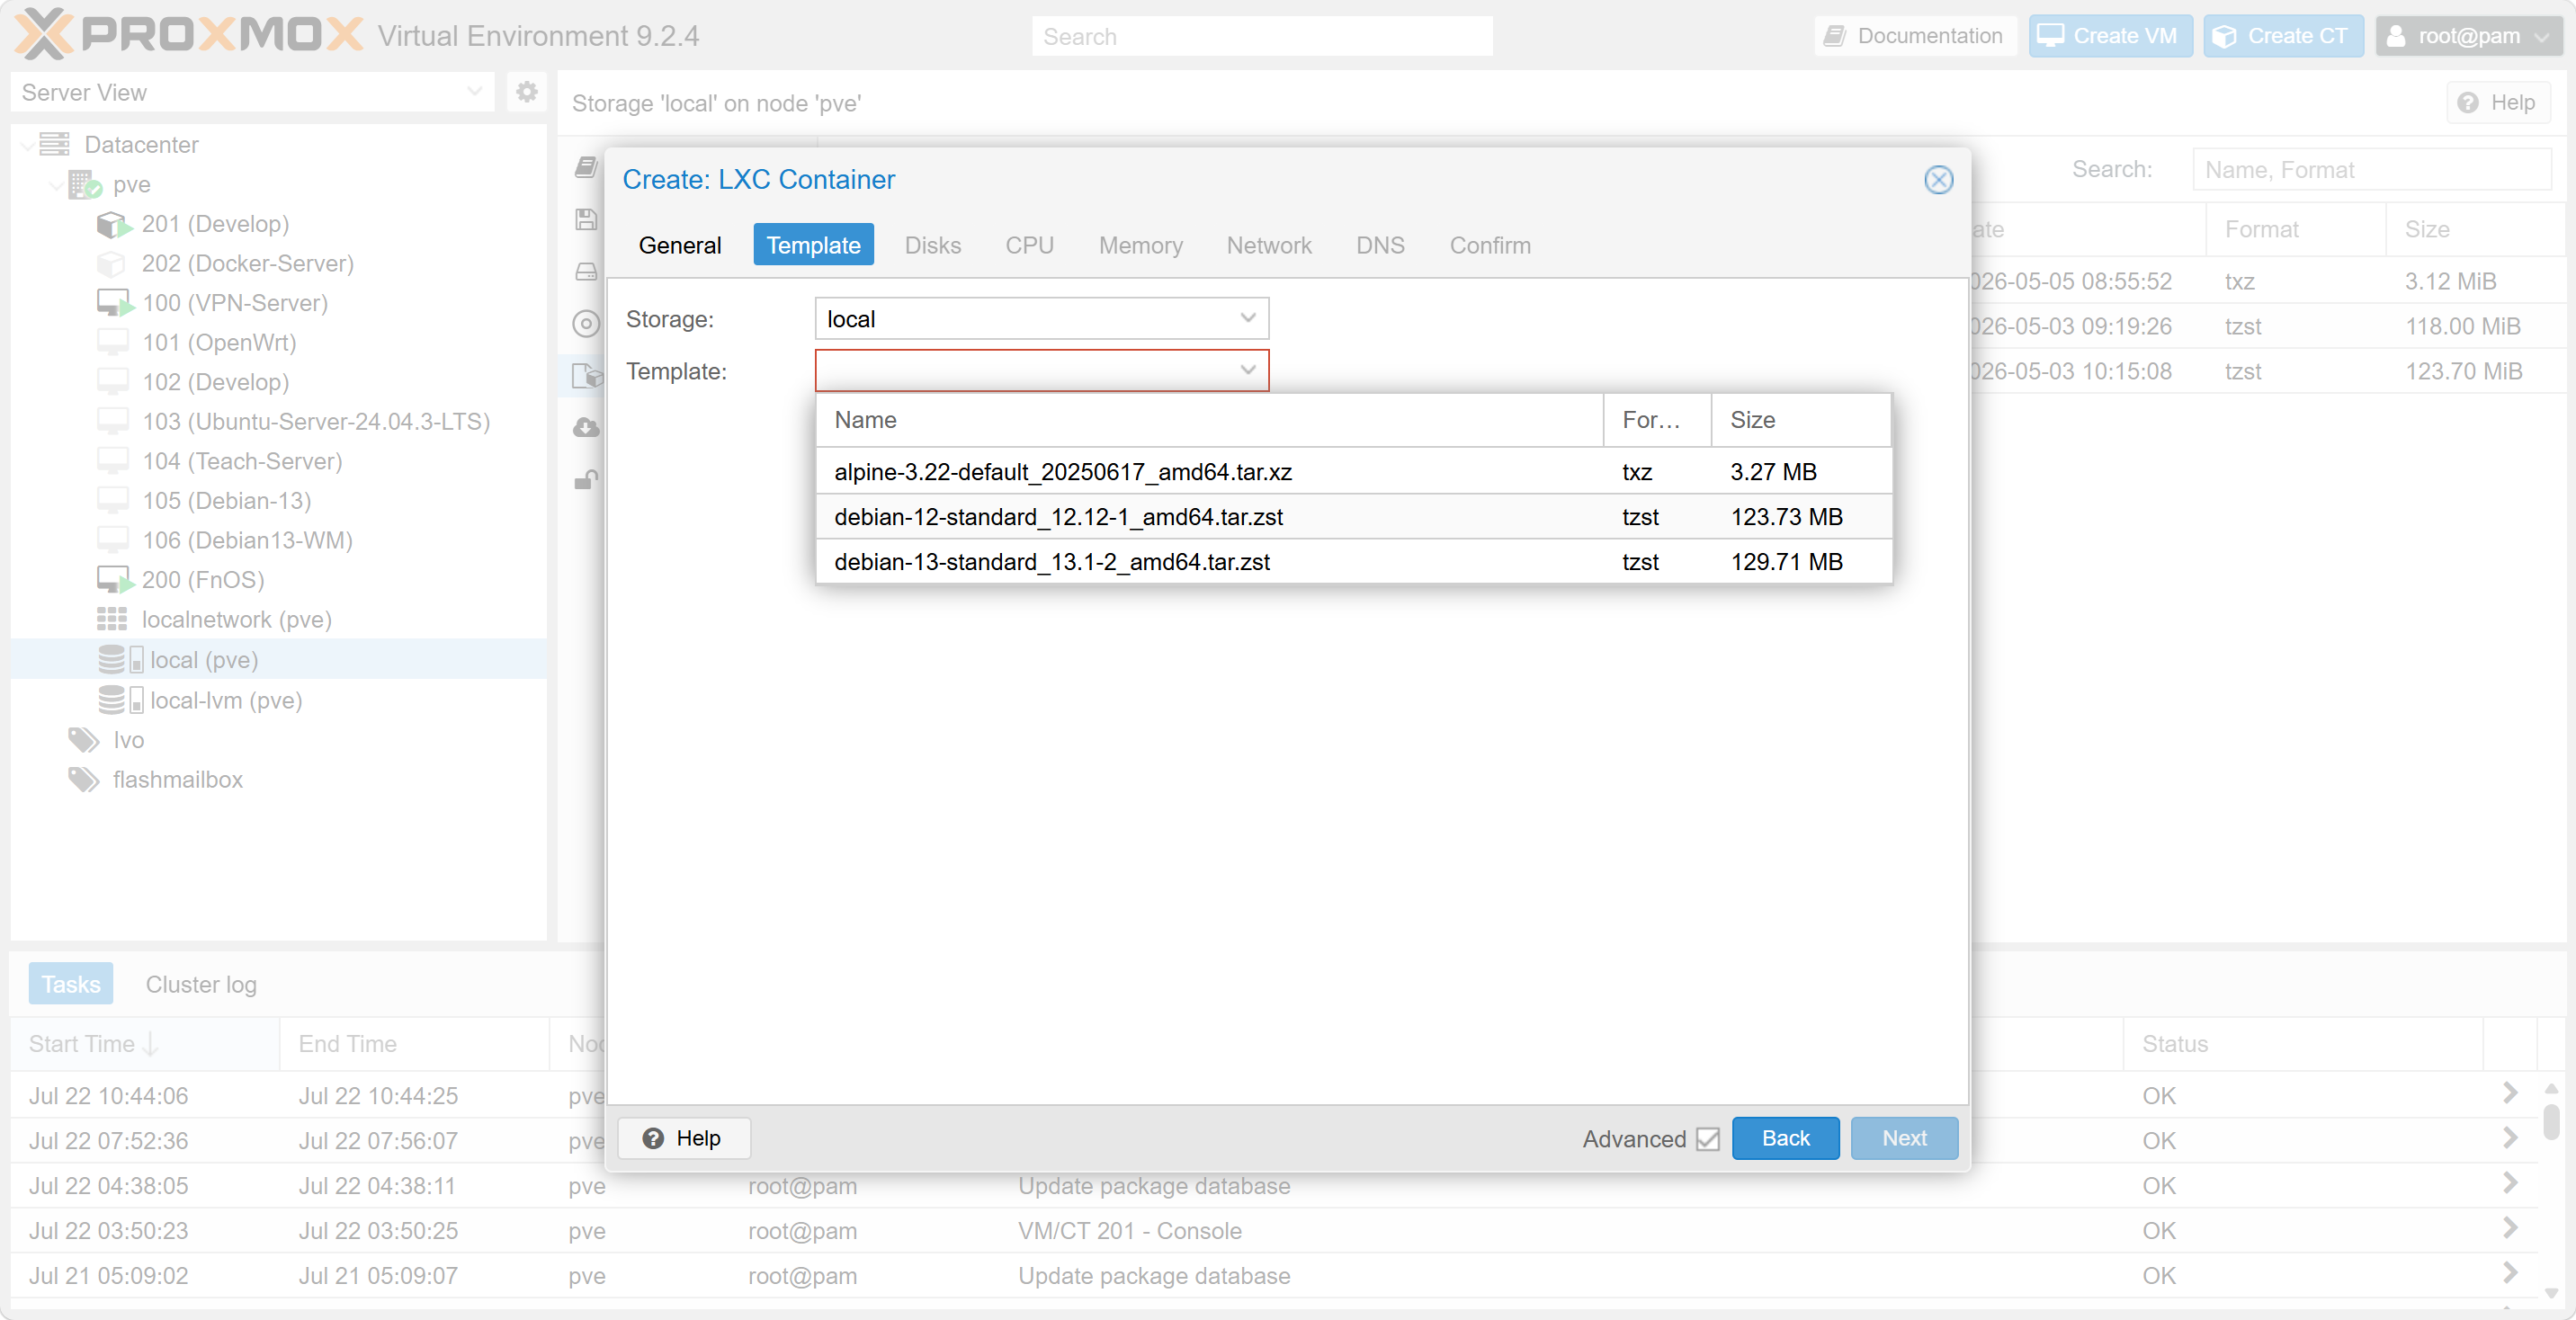Click the 100 (VPN-Server) VM icon
The width and height of the screenshot is (2576, 1320).
pyautogui.click(x=114, y=303)
